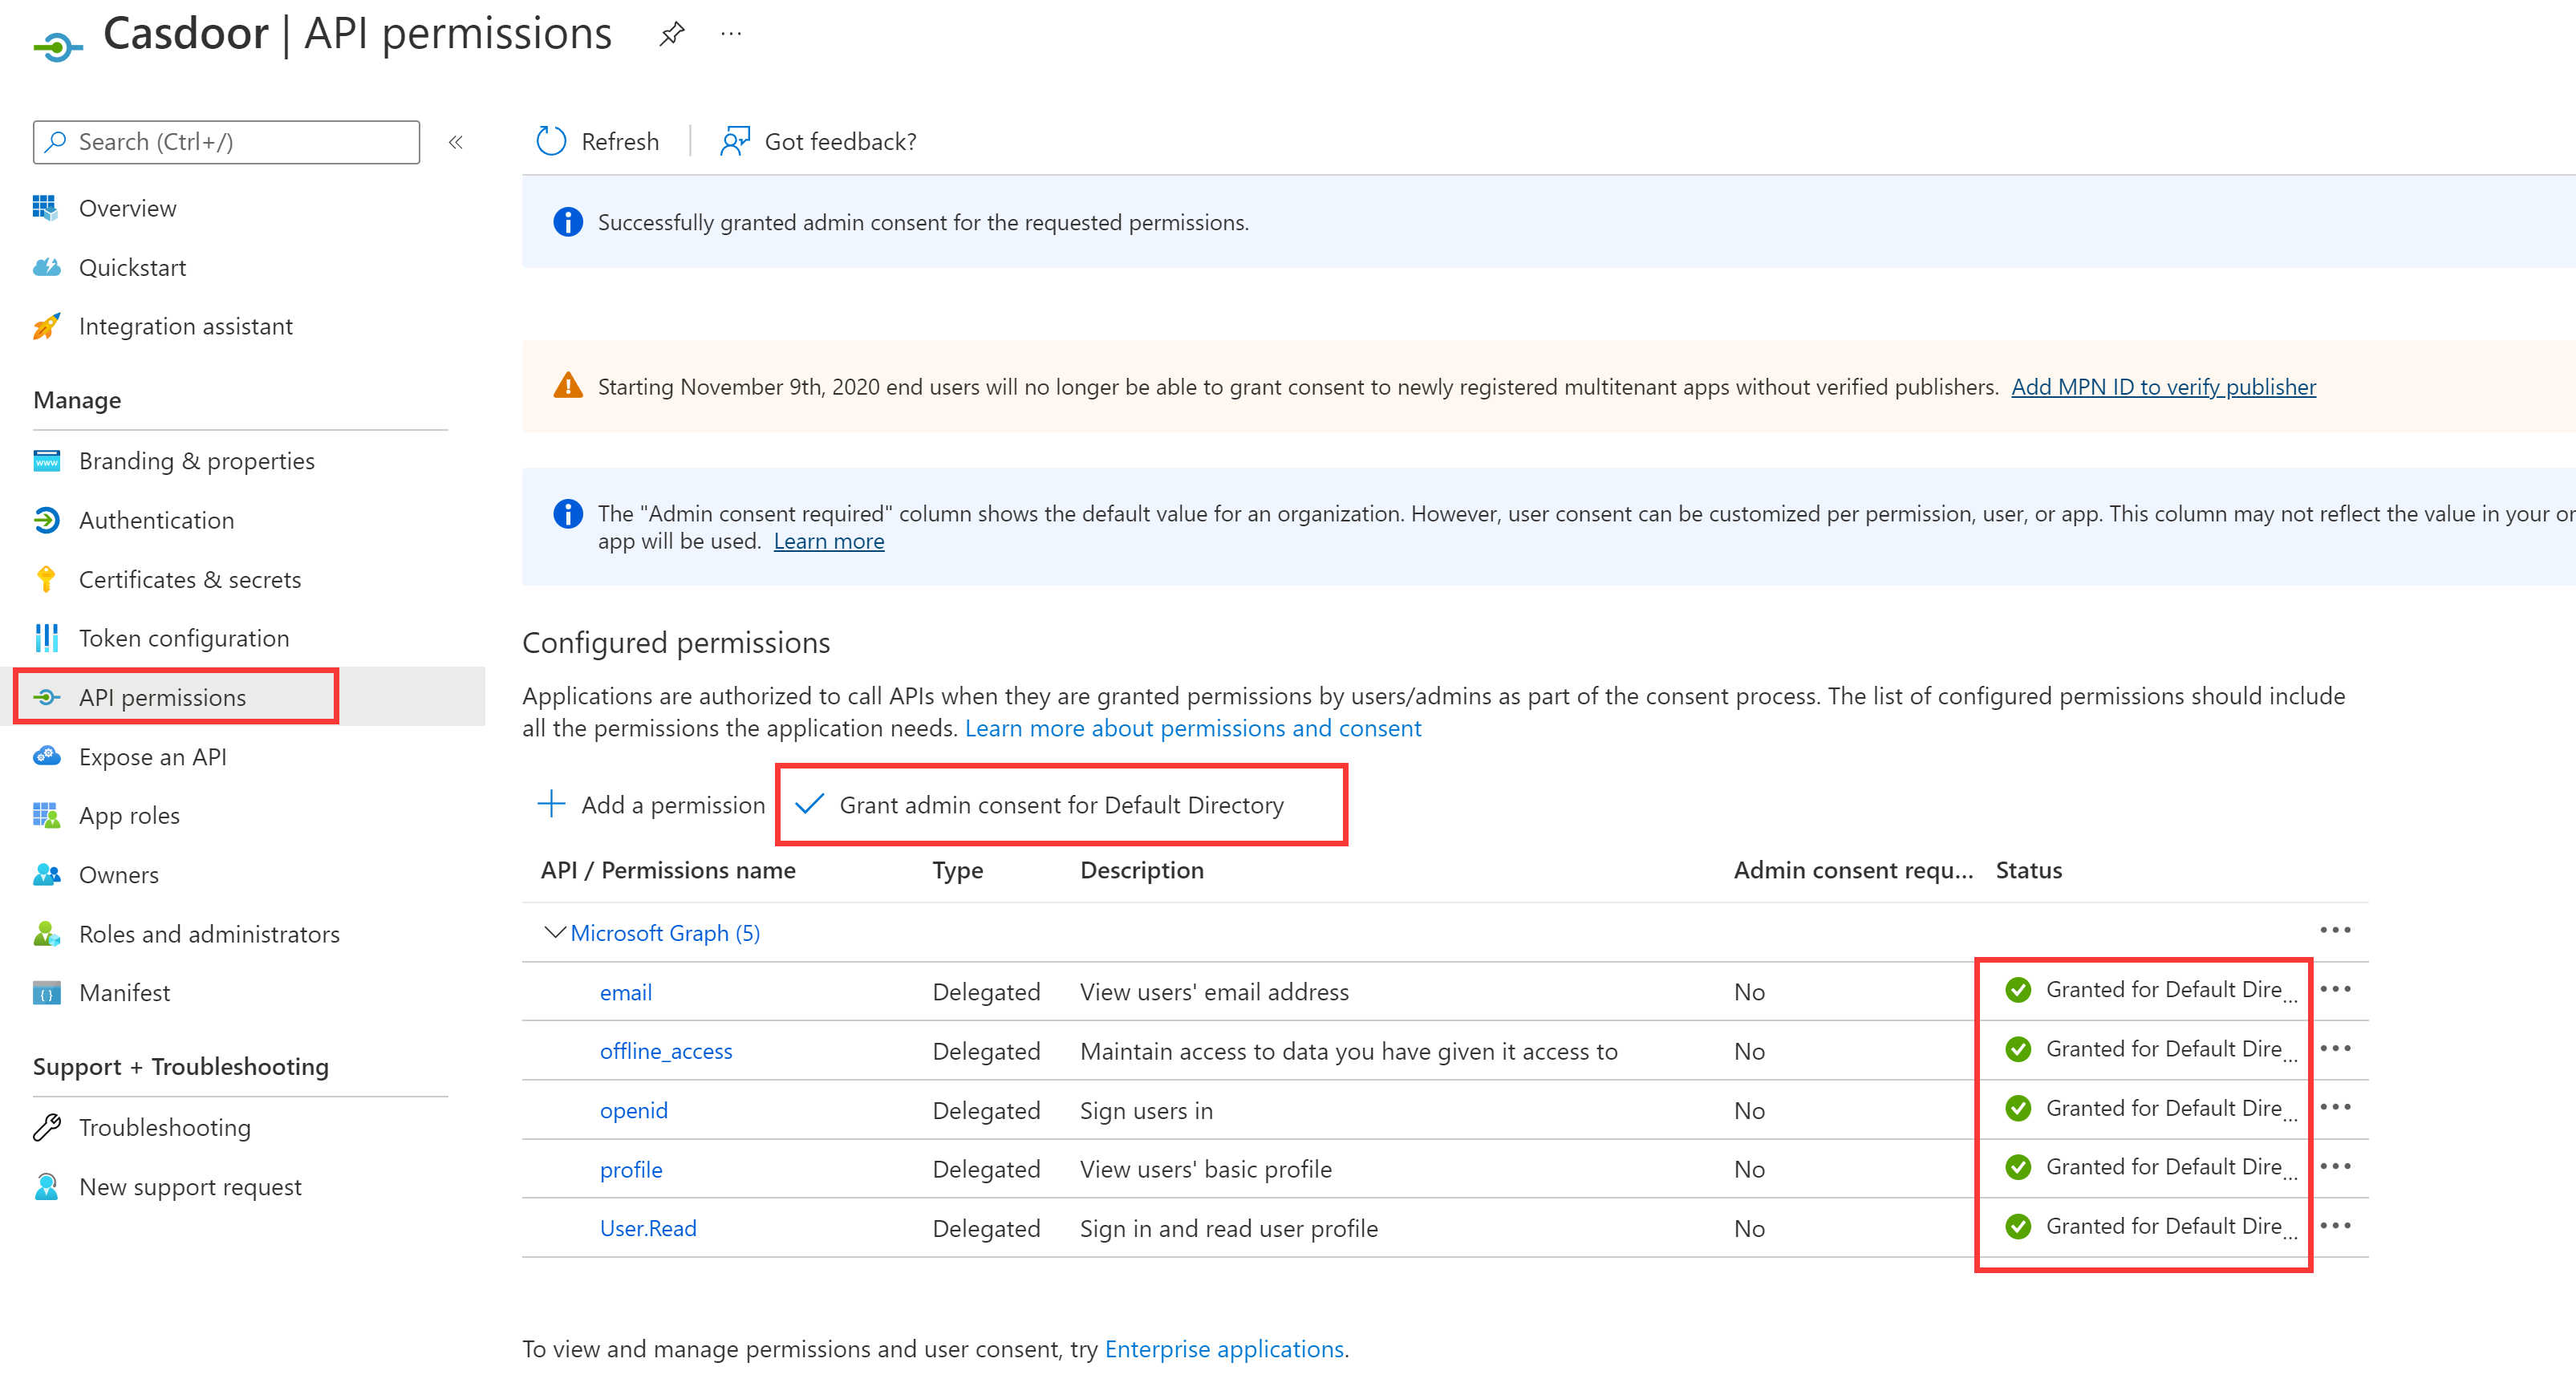This screenshot has width=2576, height=1387.
Task: Click the Got feedback icon
Action: (735, 142)
